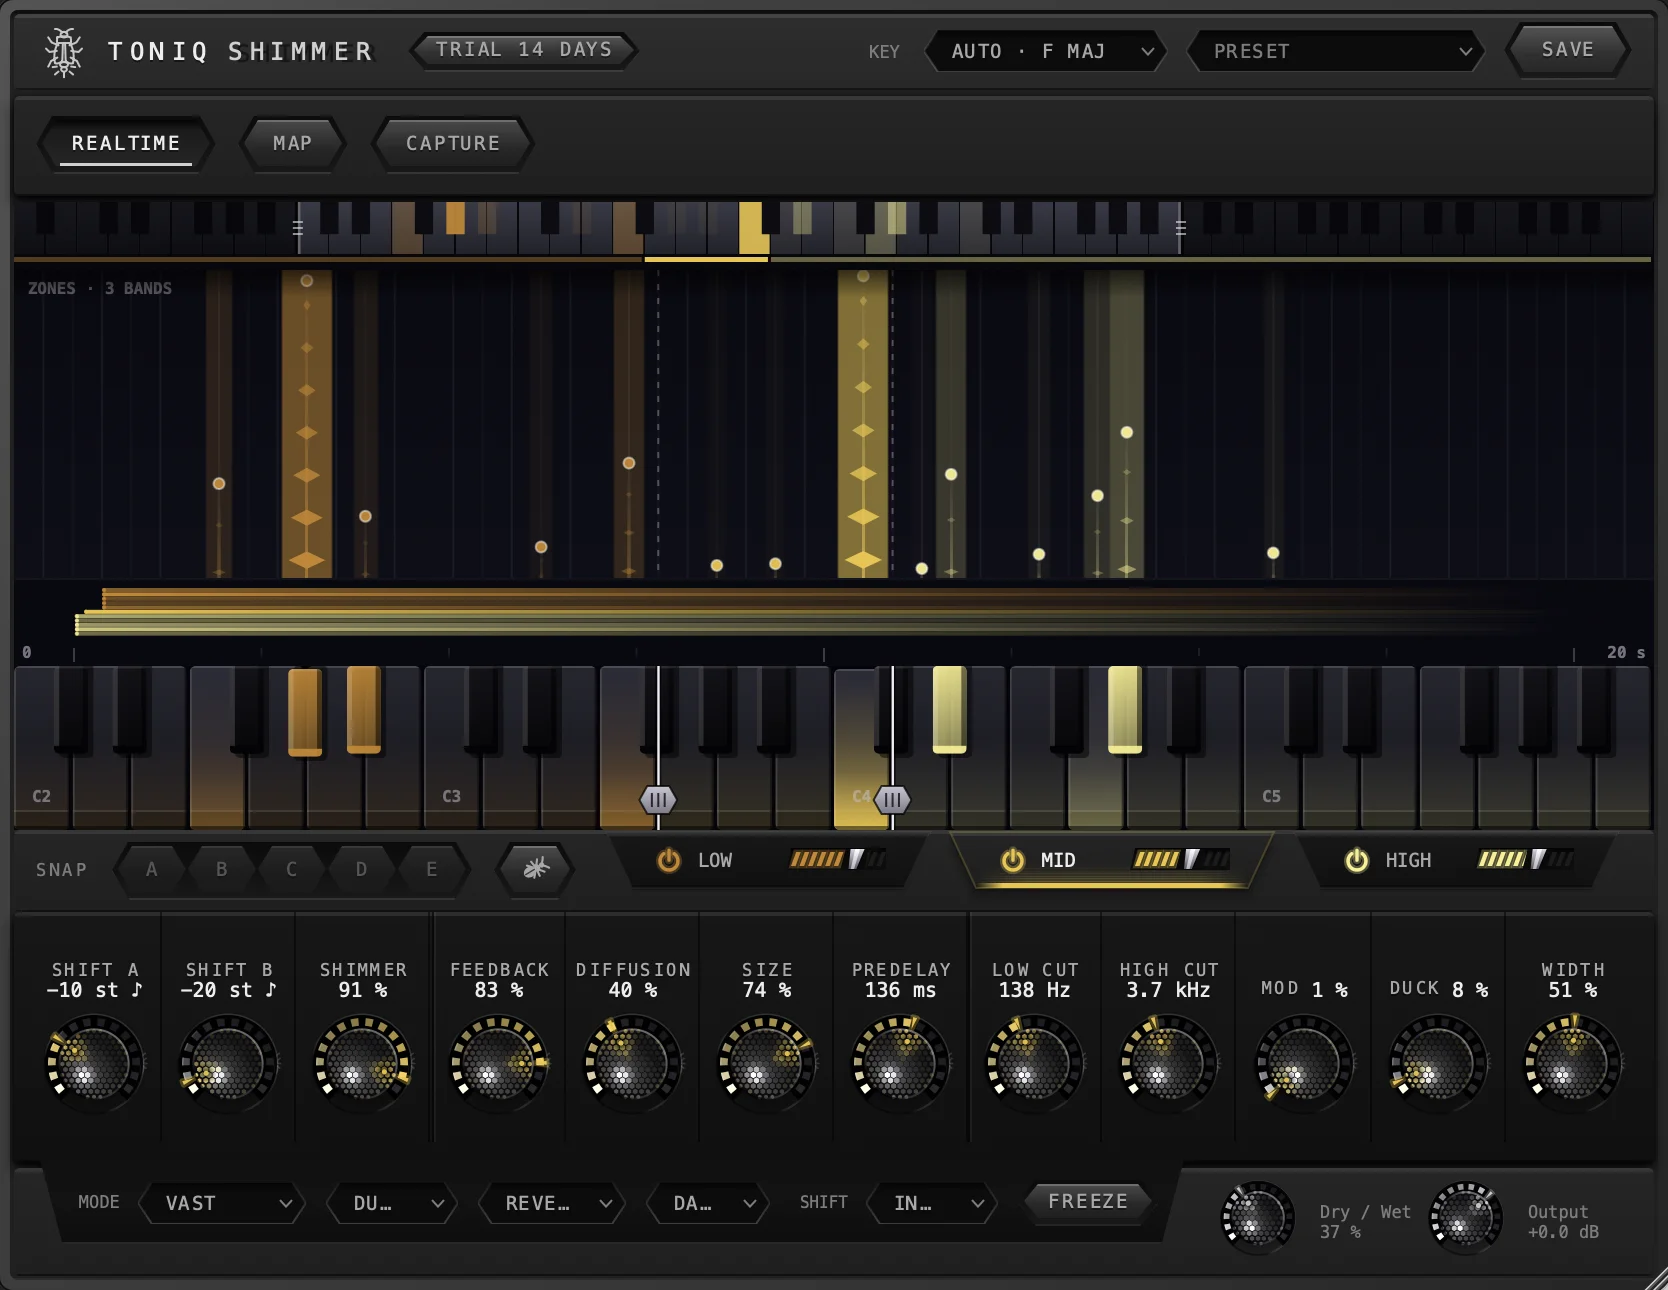The width and height of the screenshot is (1668, 1290).
Task: Select the MID band tab
Action: point(1112,860)
